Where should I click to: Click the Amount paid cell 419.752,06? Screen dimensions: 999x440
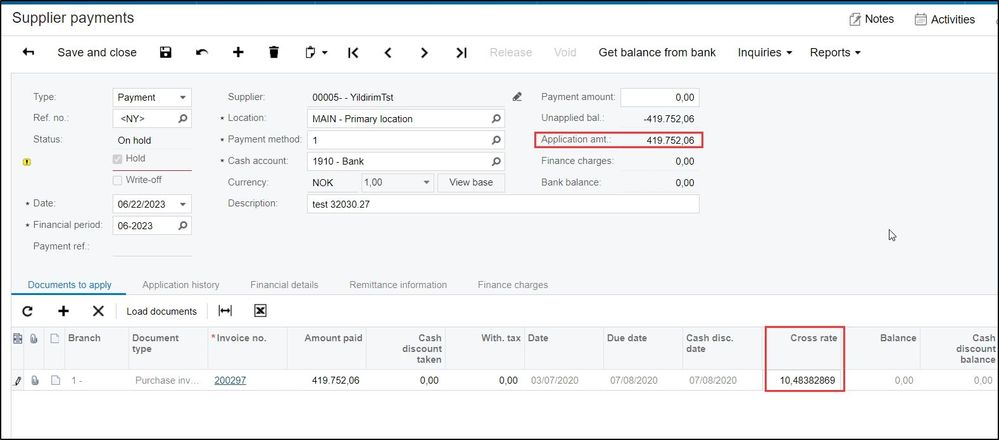tap(326, 381)
